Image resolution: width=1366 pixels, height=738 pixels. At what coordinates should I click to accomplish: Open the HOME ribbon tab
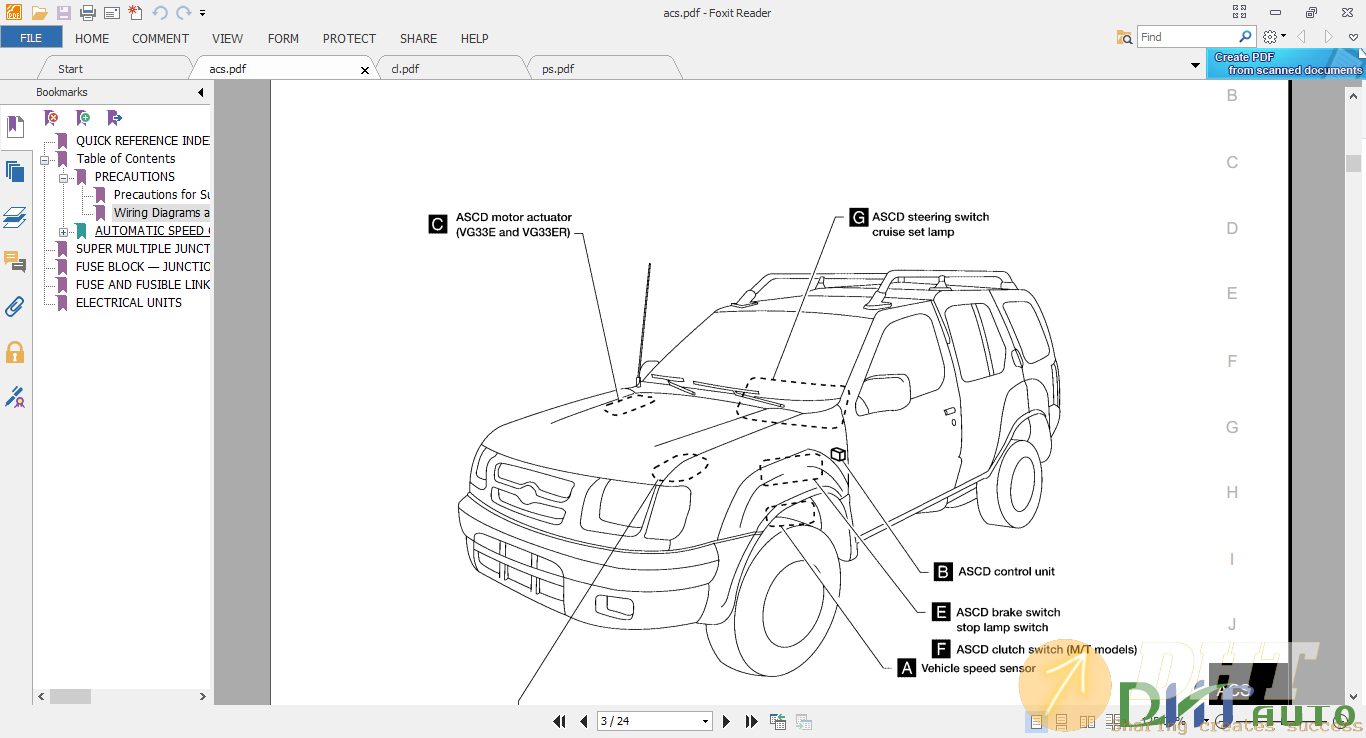92,38
